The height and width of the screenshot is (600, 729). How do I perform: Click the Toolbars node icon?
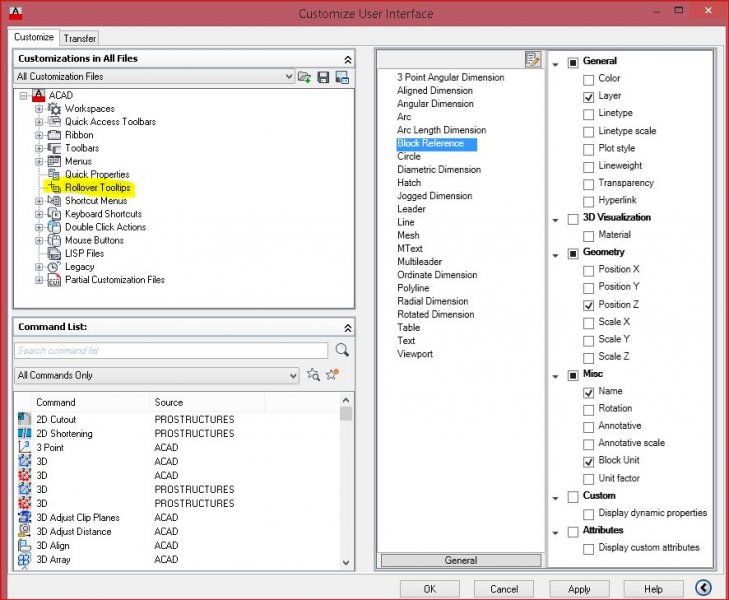coord(54,148)
